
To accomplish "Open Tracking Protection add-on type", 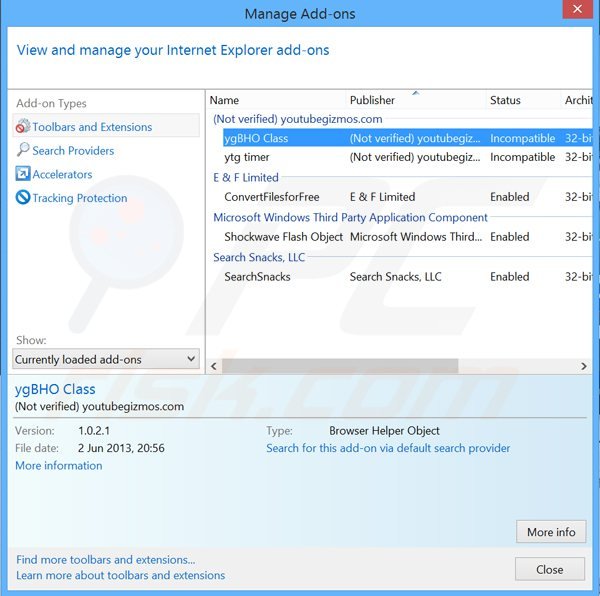I will (x=80, y=198).
